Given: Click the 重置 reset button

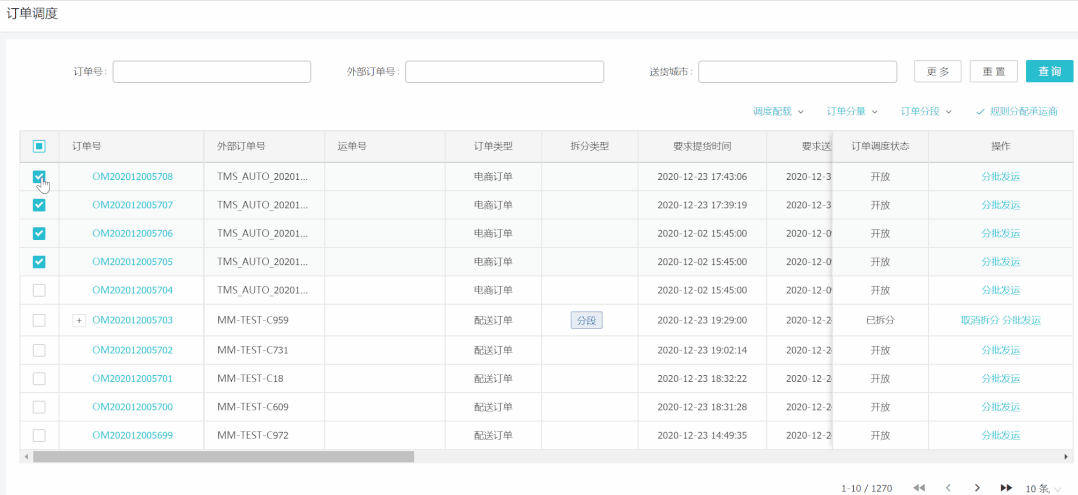Looking at the screenshot, I should (x=993, y=71).
